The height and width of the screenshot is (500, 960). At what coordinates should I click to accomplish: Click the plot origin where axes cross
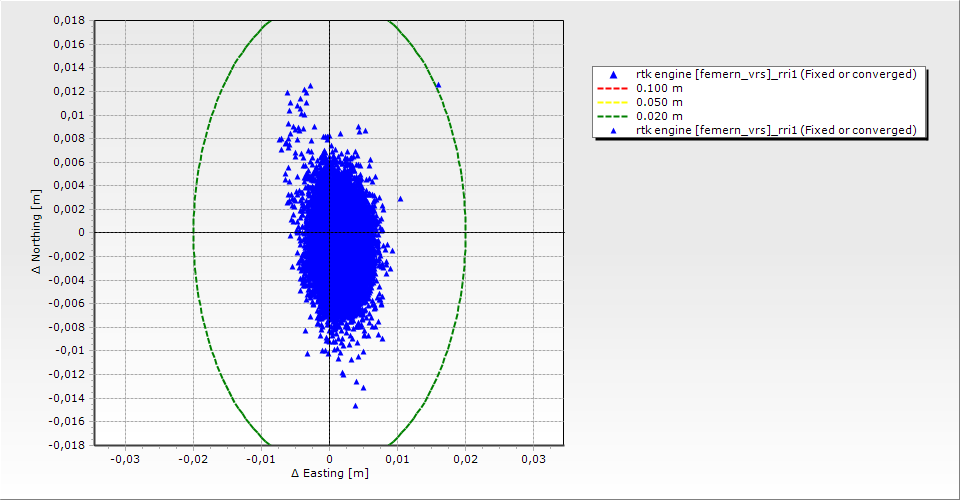[329, 232]
